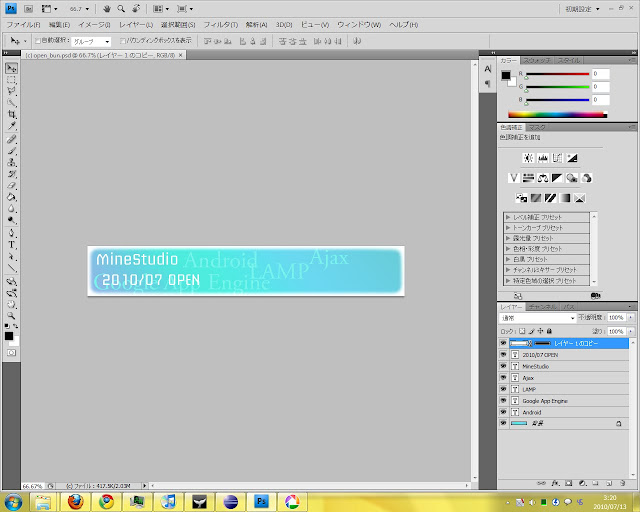Open the layer blend mode dropdown 通常

(538, 318)
